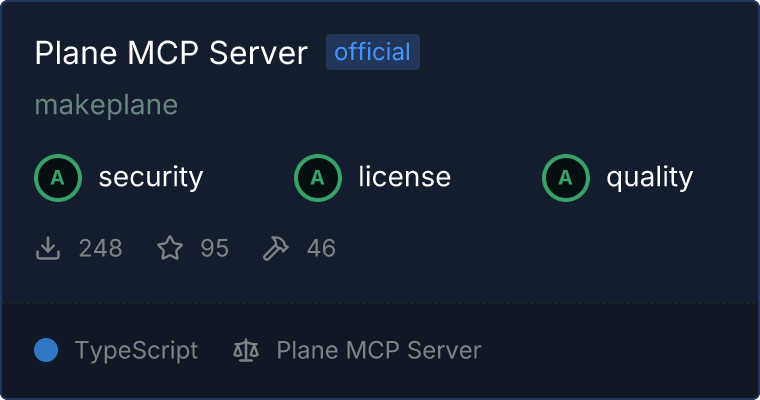Click the license label text
This screenshot has width=760, height=400.
[x=405, y=176]
